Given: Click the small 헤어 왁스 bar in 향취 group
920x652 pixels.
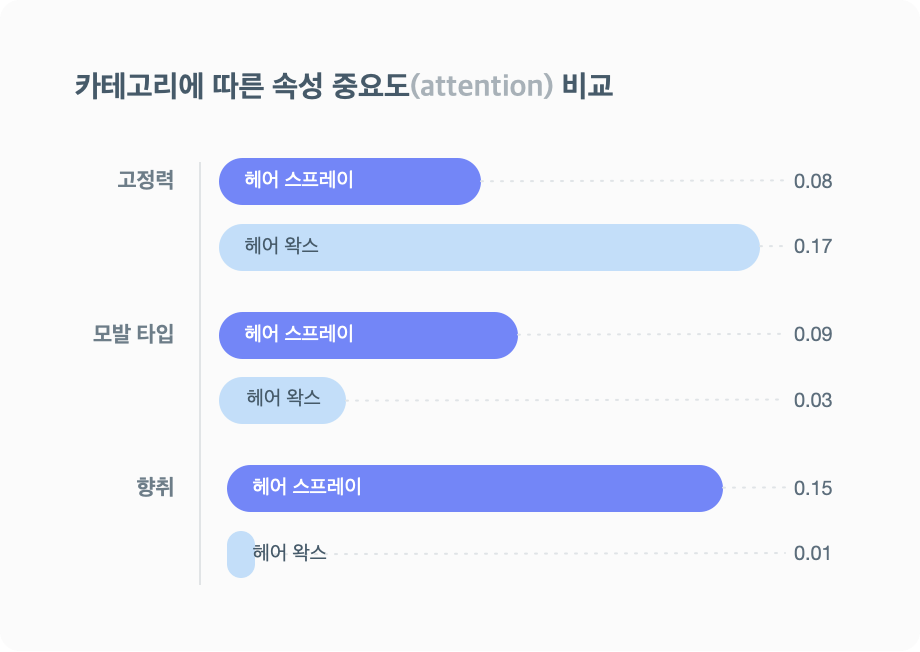Looking at the screenshot, I should 241,554.
